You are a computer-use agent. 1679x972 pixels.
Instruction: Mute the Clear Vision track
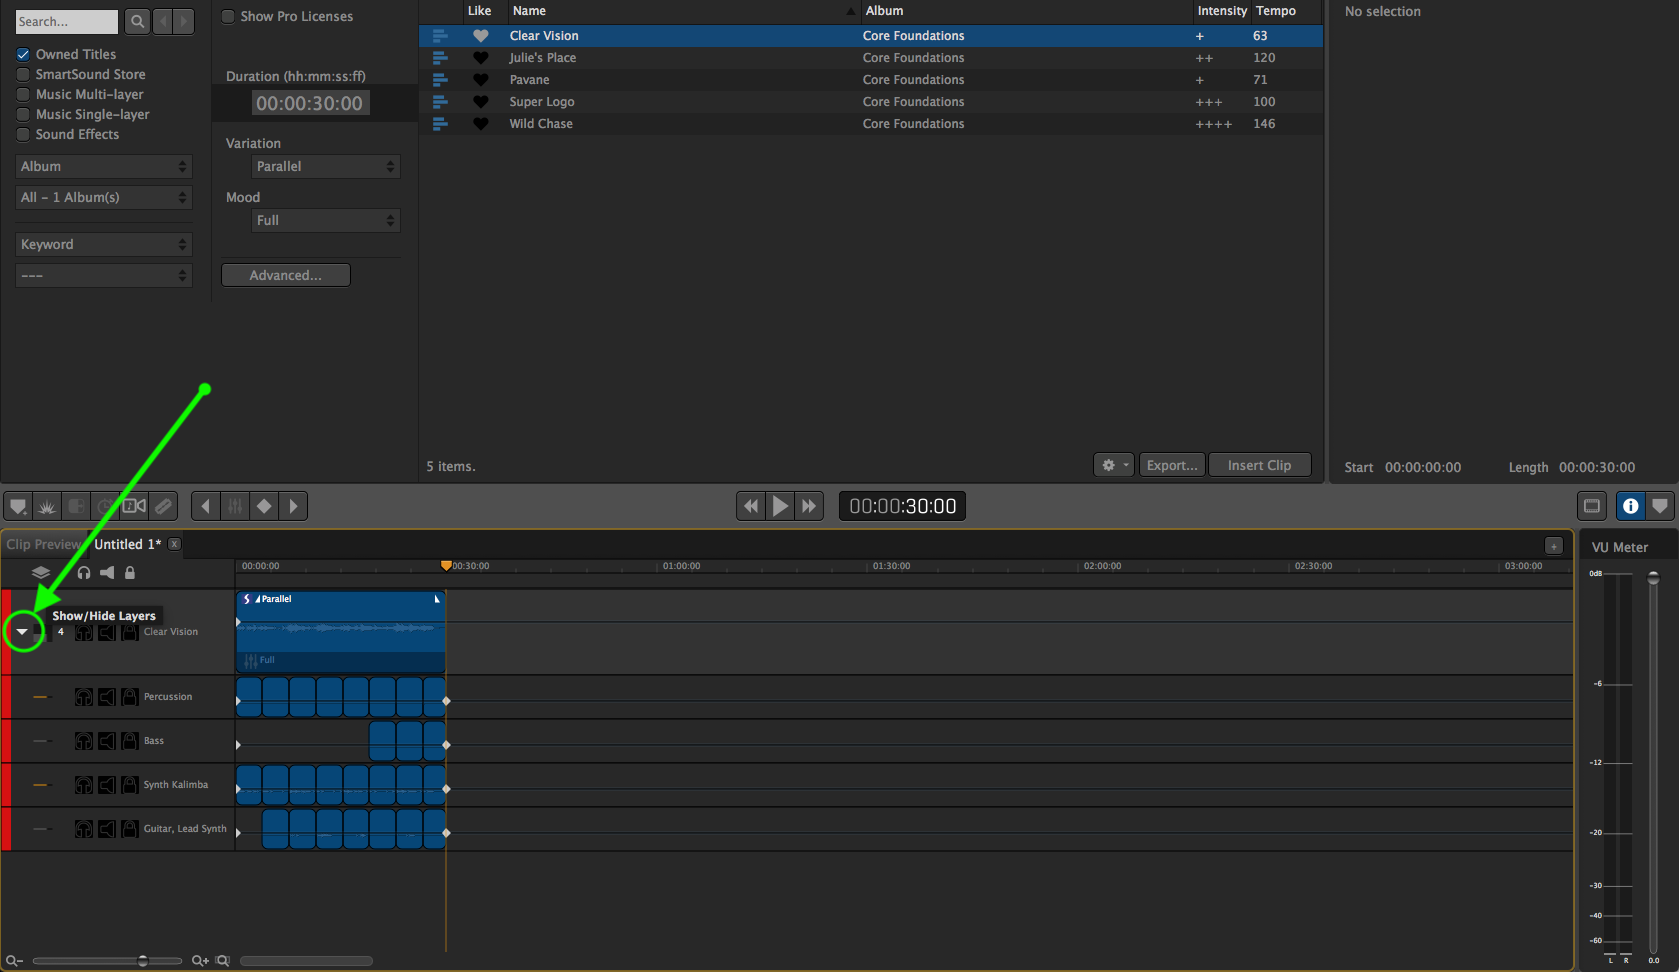coord(107,632)
